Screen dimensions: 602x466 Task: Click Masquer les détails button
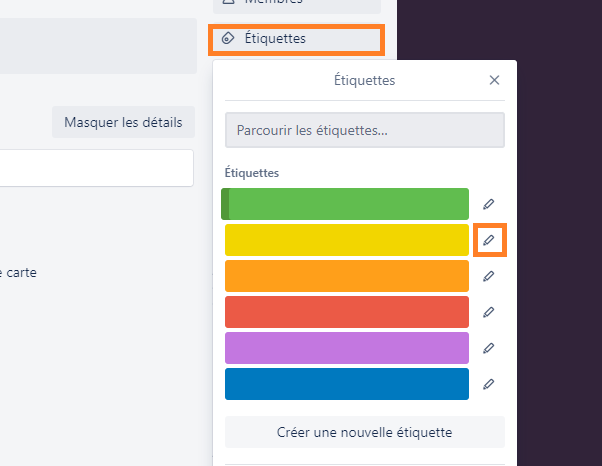[x=123, y=122]
